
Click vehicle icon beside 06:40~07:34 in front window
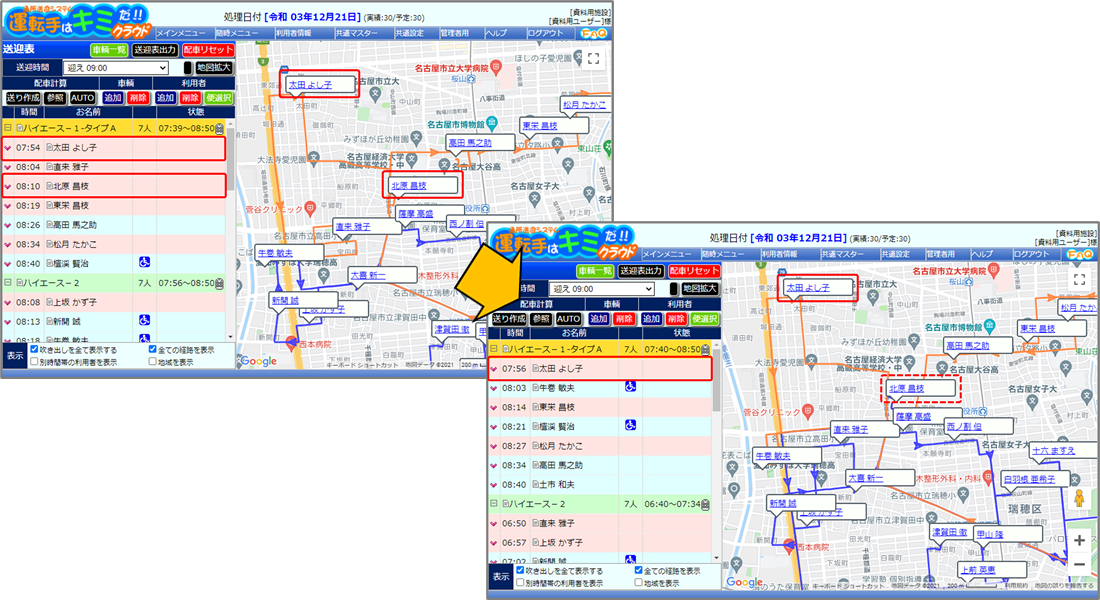pyautogui.click(x=705, y=505)
